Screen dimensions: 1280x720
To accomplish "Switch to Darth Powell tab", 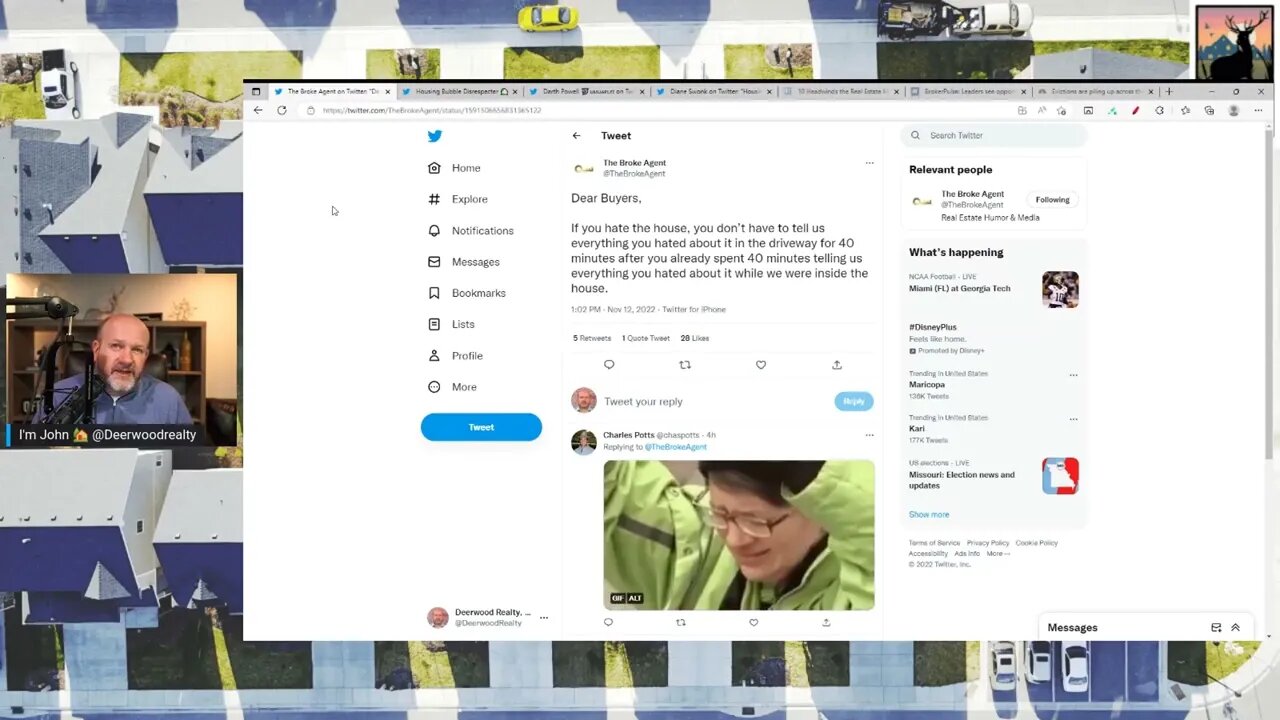I will click(585, 91).
